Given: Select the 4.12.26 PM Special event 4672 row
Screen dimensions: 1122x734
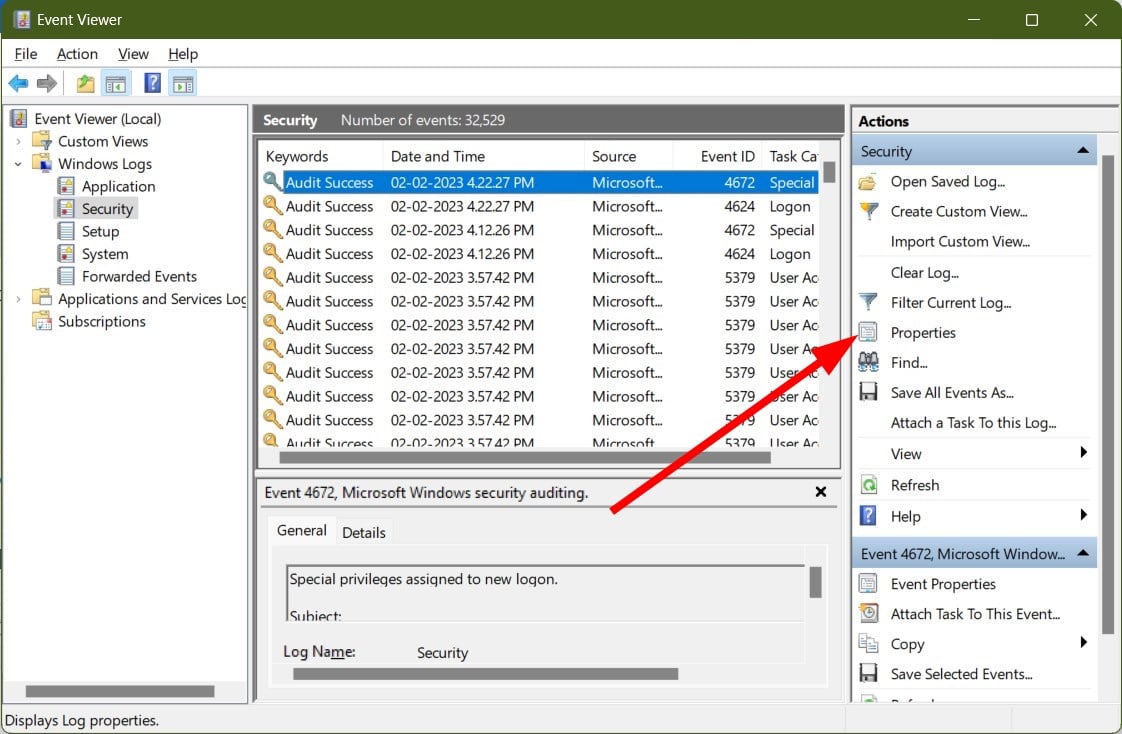Looking at the screenshot, I should click(540, 230).
